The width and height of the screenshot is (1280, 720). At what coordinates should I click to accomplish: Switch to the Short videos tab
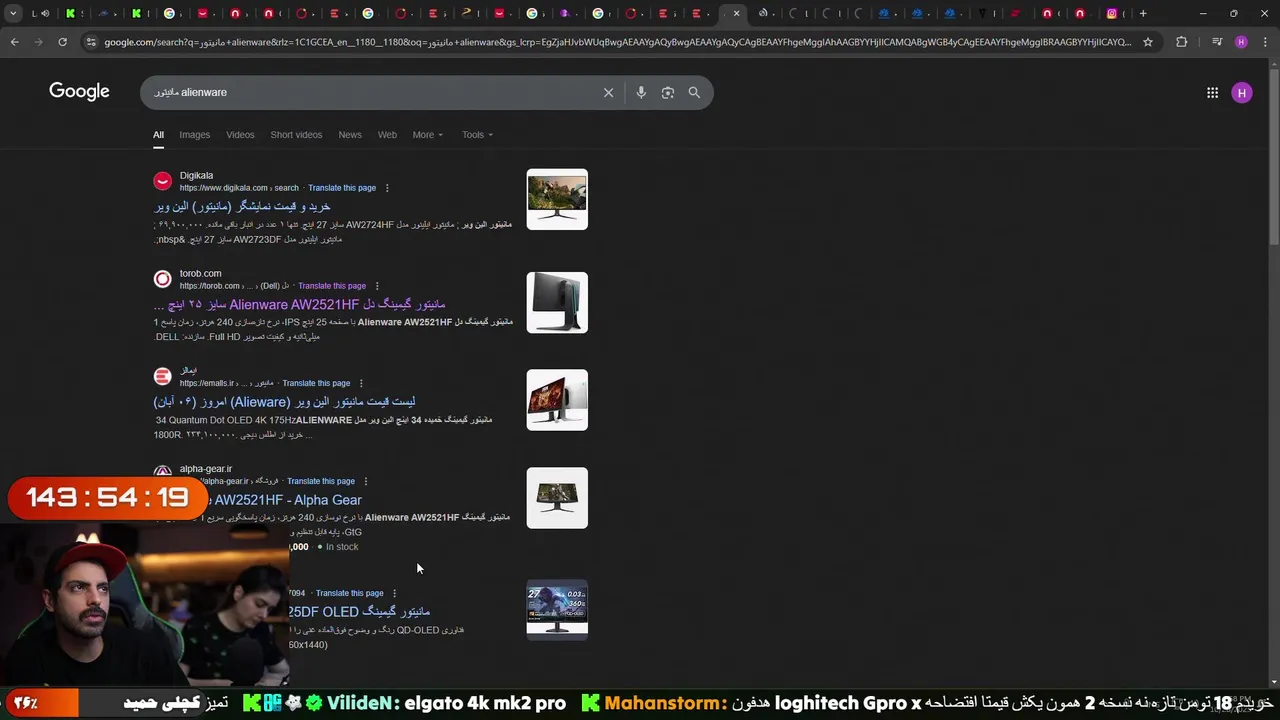(296, 135)
